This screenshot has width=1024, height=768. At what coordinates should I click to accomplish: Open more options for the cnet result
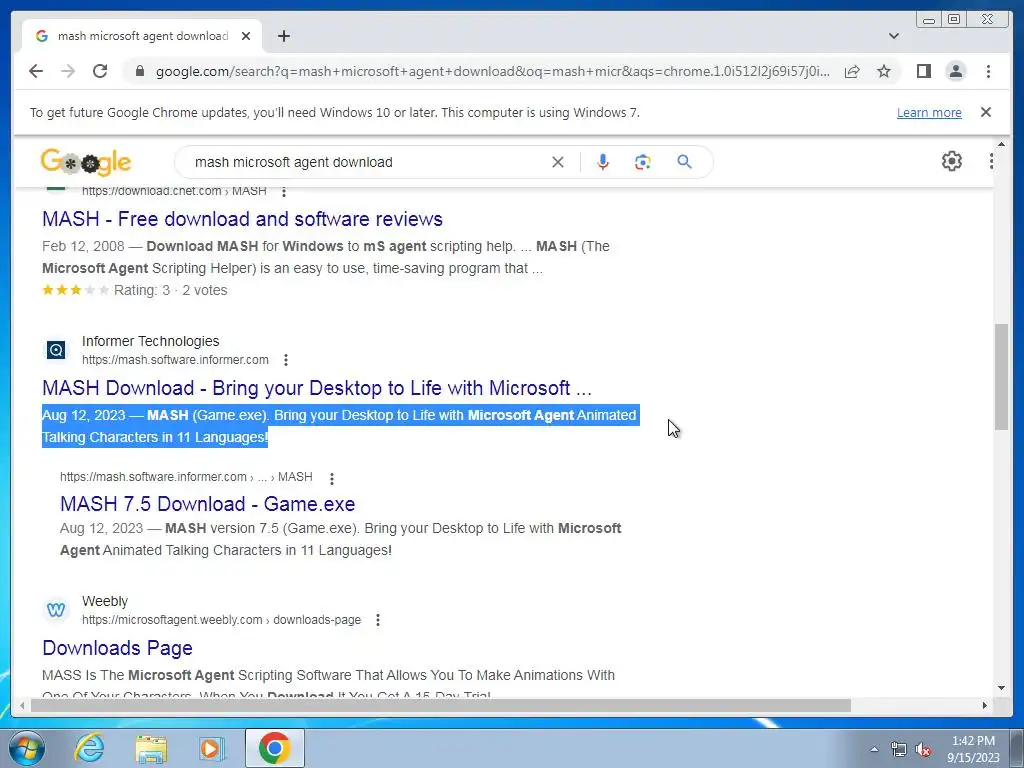[x=283, y=191]
